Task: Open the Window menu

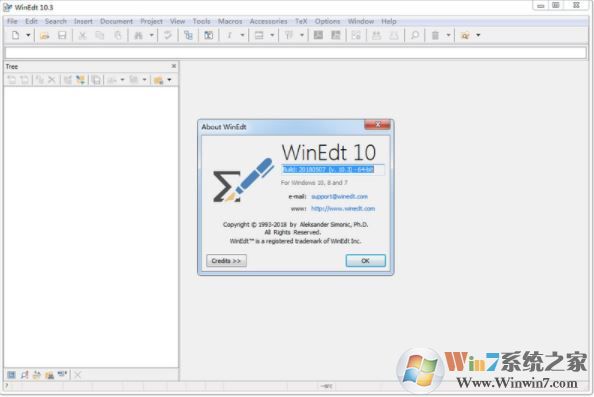Action: pyautogui.click(x=361, y=21)
